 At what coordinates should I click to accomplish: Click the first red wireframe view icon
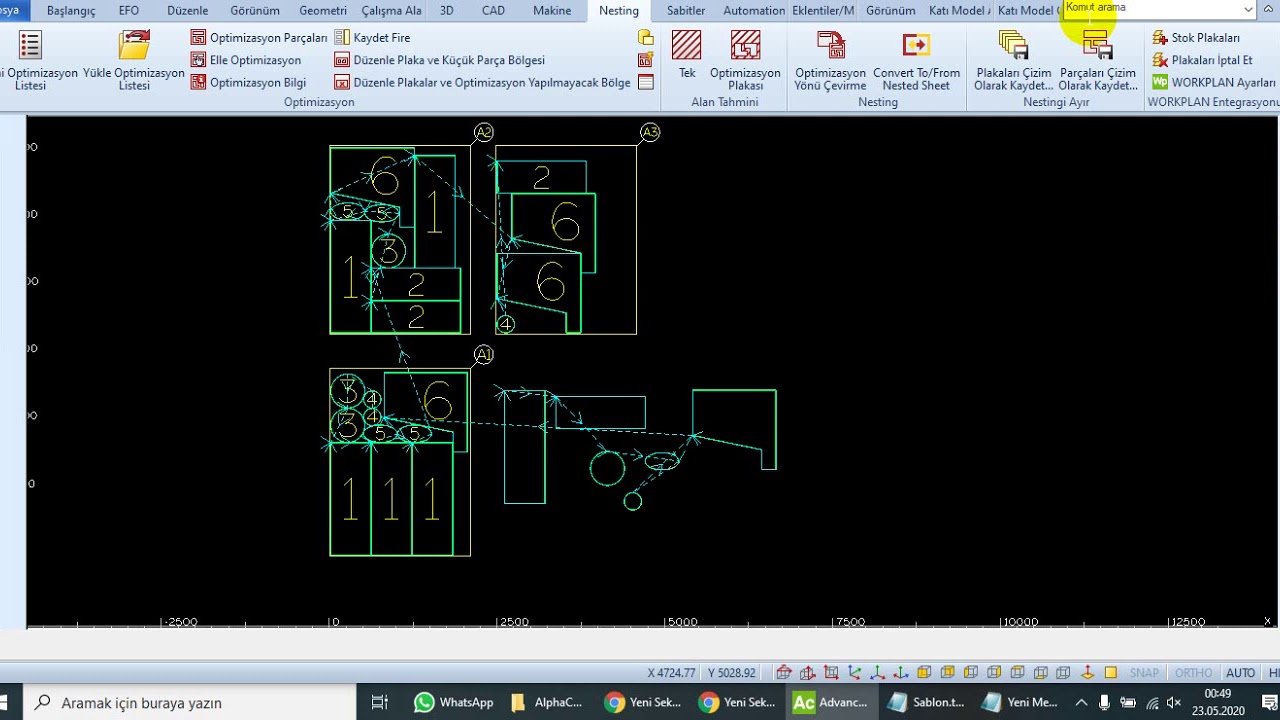pos(784,673)
